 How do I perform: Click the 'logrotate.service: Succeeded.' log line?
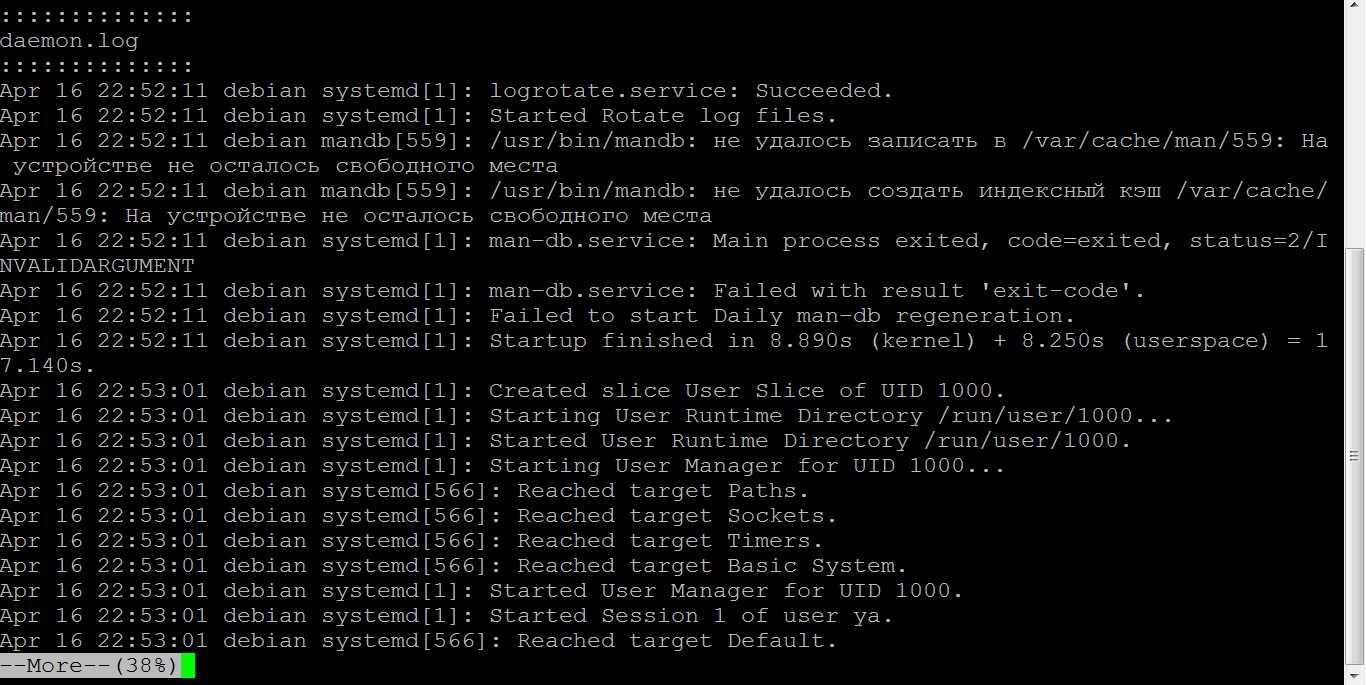point(446,91)
